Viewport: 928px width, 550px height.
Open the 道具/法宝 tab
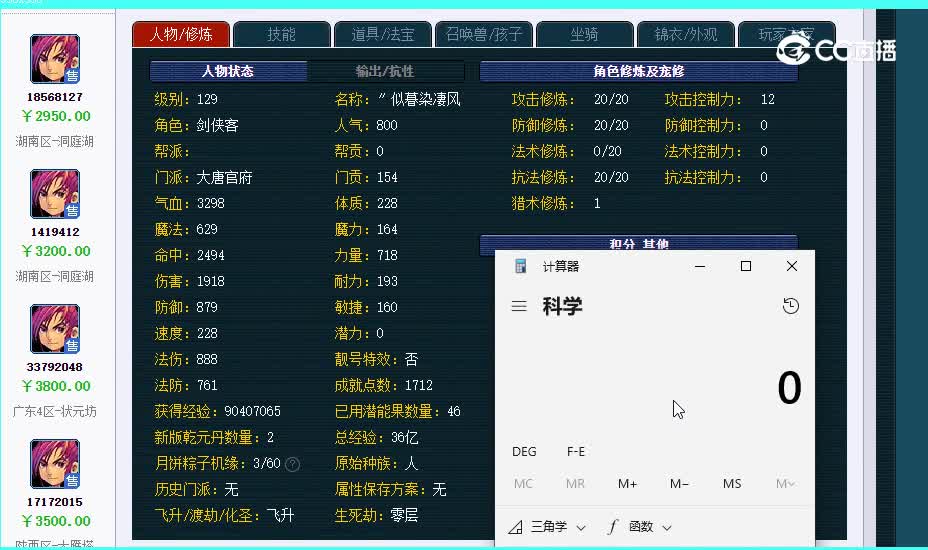(x=383, y=34)
